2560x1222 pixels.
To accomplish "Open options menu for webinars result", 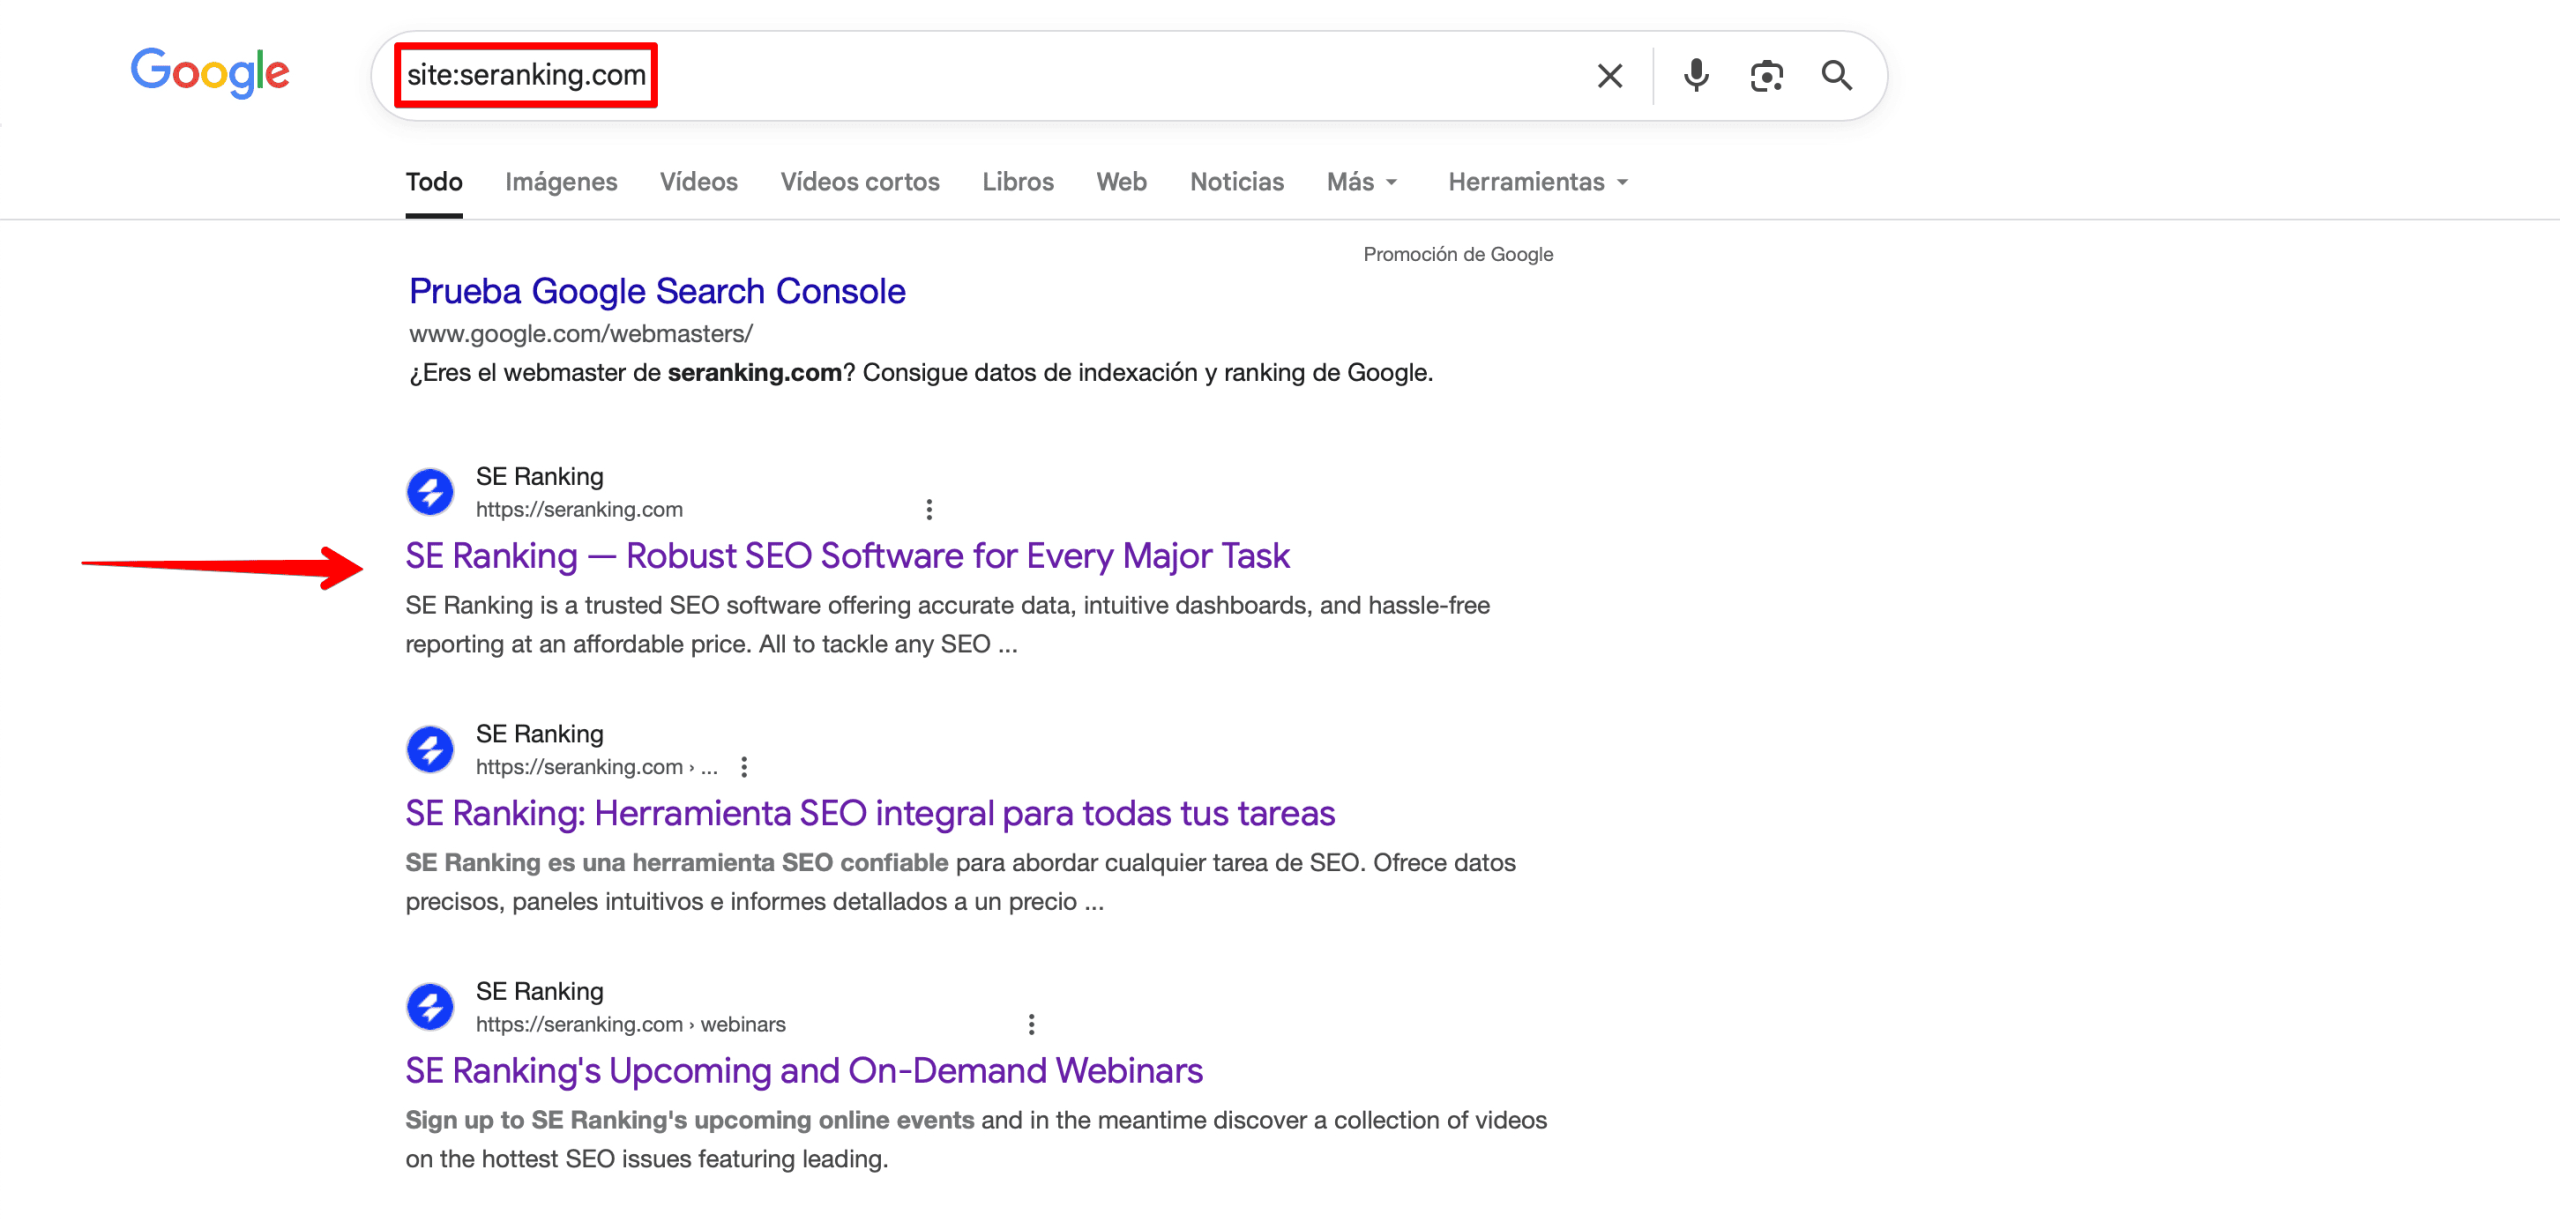I will [x=1031, y=1024].
